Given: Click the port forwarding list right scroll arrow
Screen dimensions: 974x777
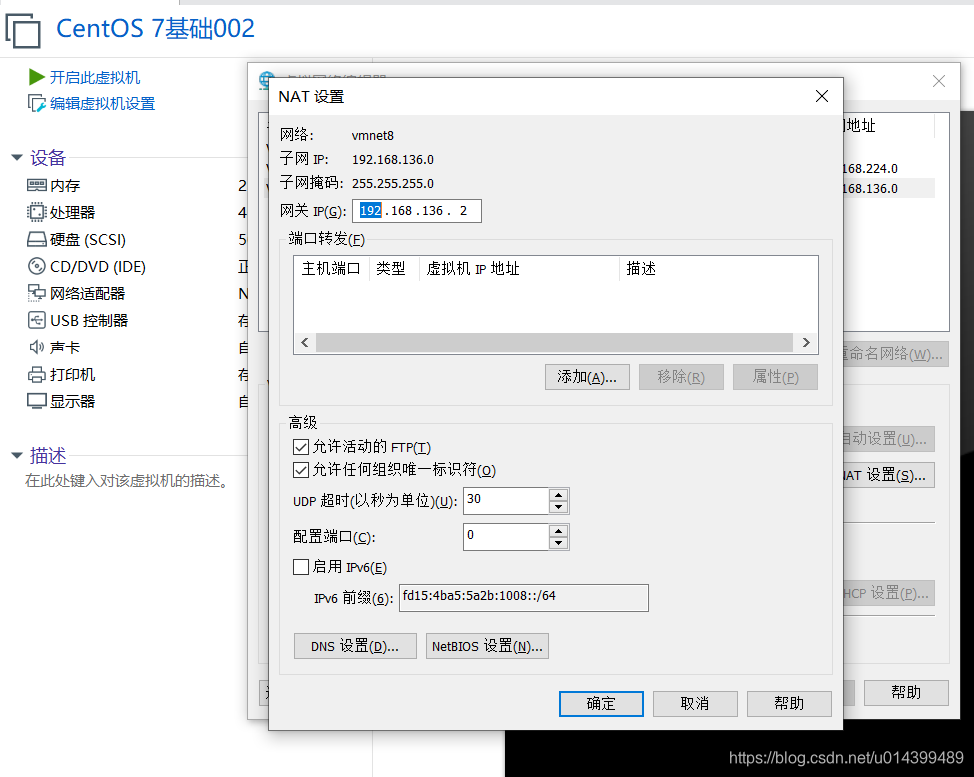Looking at the screenshot, I should (x=806, y=342).
